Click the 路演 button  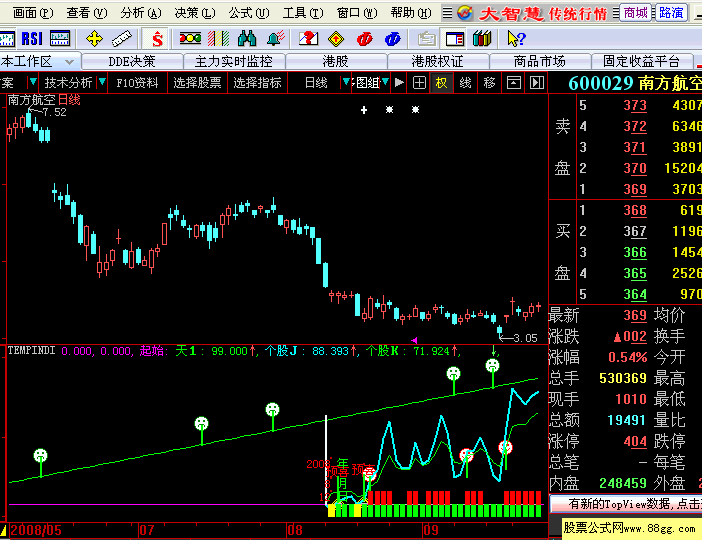672,13
